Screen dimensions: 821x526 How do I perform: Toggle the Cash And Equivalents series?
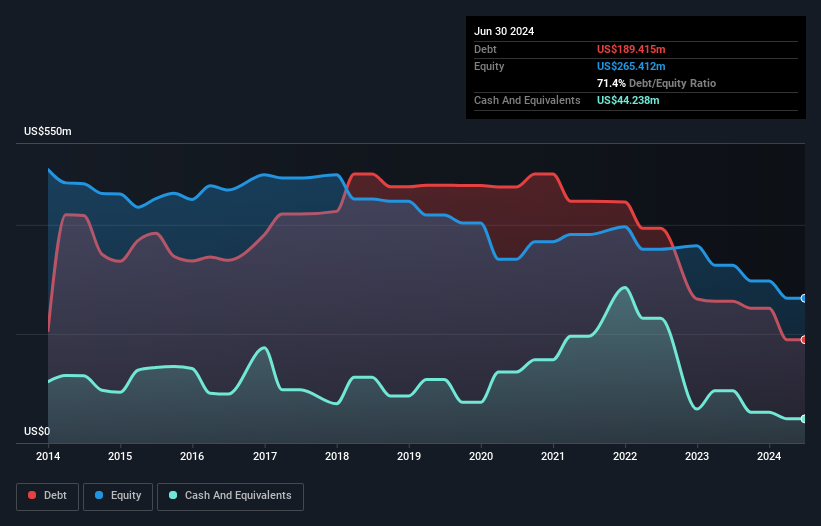(x=230, y=496)
